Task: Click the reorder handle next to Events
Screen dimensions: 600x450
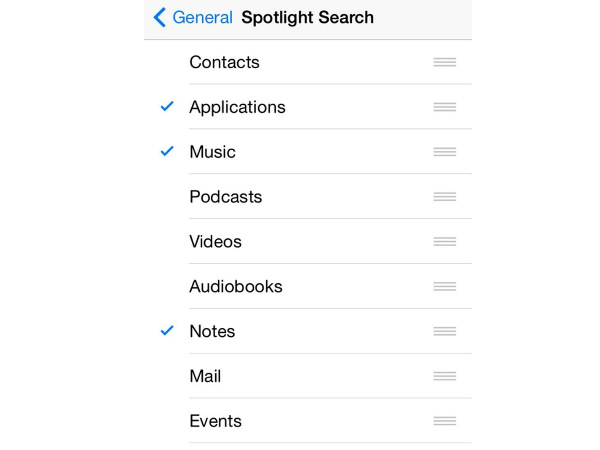Action: coord(445,421)
